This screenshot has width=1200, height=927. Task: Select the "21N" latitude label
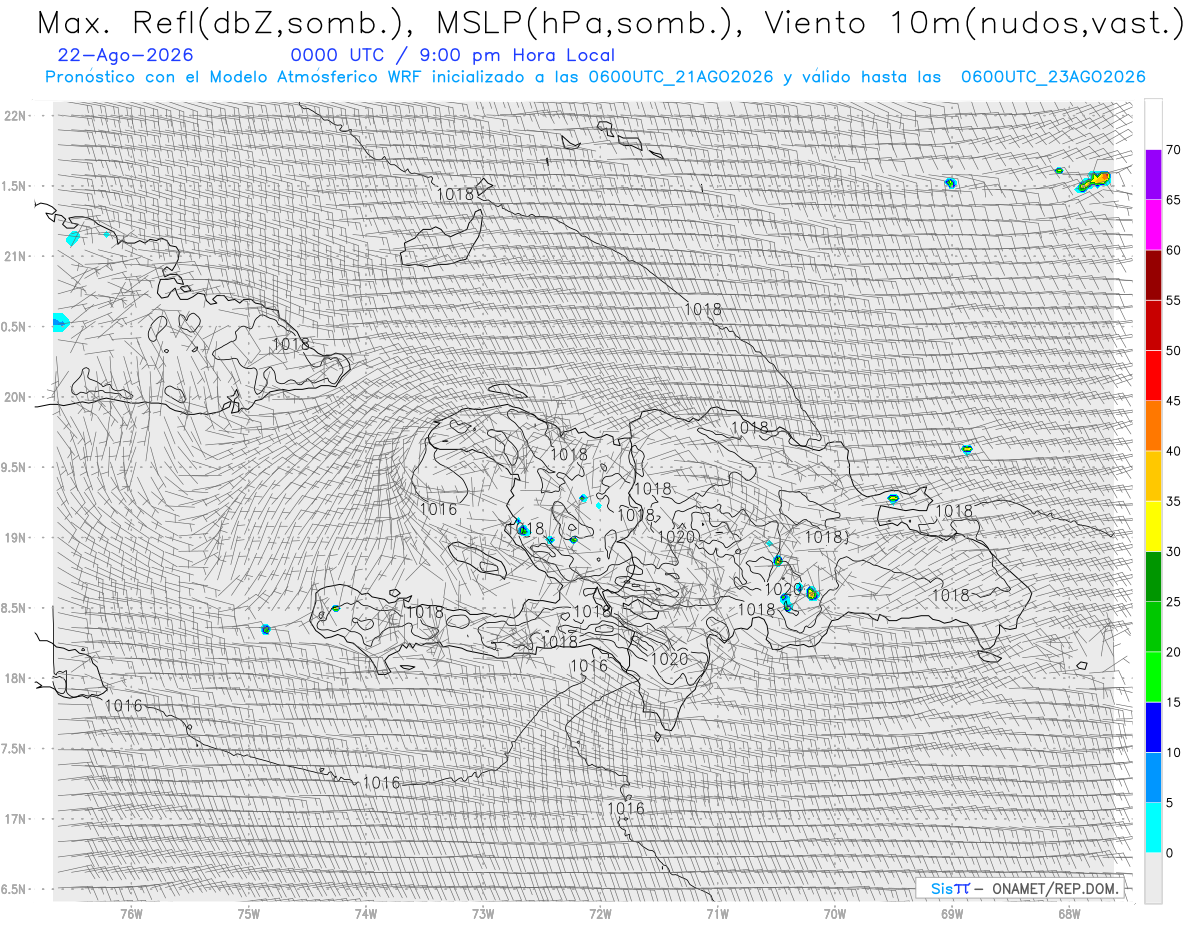pyautogui.click(x=15, y=256)
